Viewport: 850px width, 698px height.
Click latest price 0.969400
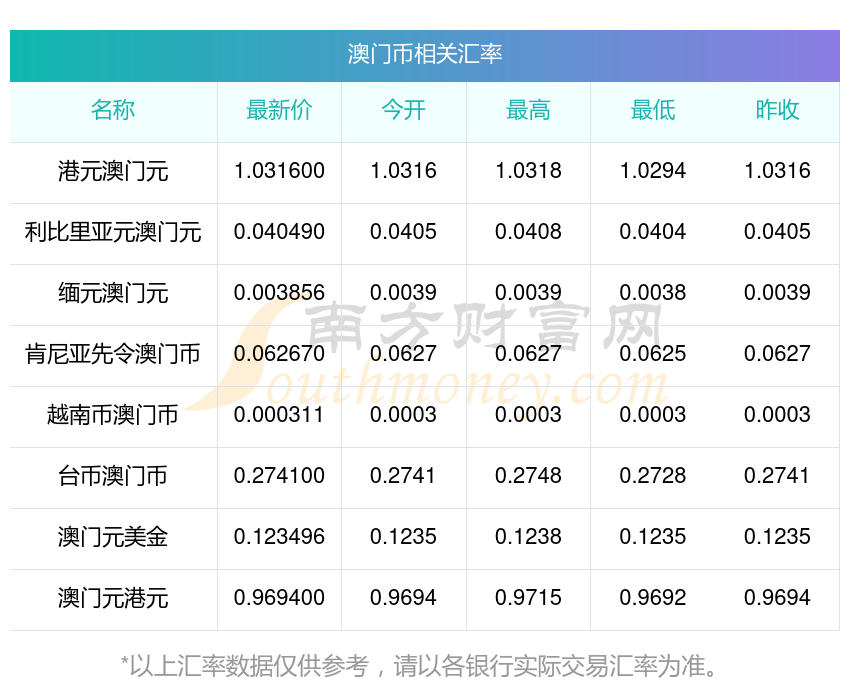click(x=279, y=598)
